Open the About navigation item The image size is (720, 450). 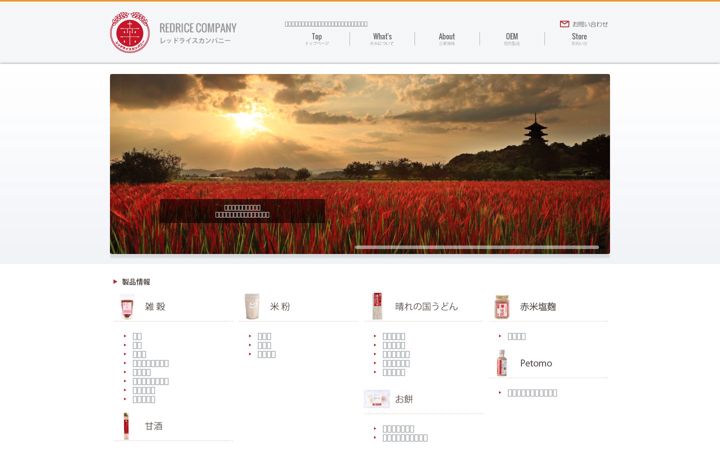pyautogui.click(x=447, y=39)
